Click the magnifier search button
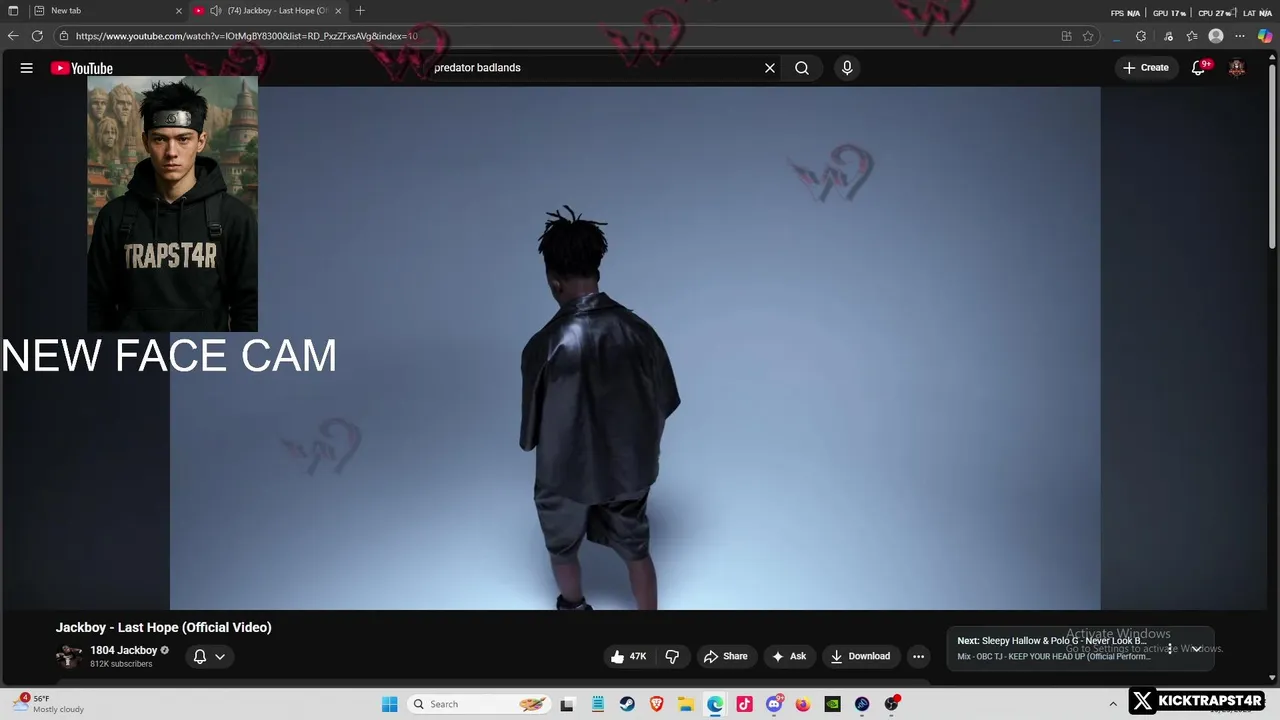The image size is (1280, 720). [x=802, y=68]
